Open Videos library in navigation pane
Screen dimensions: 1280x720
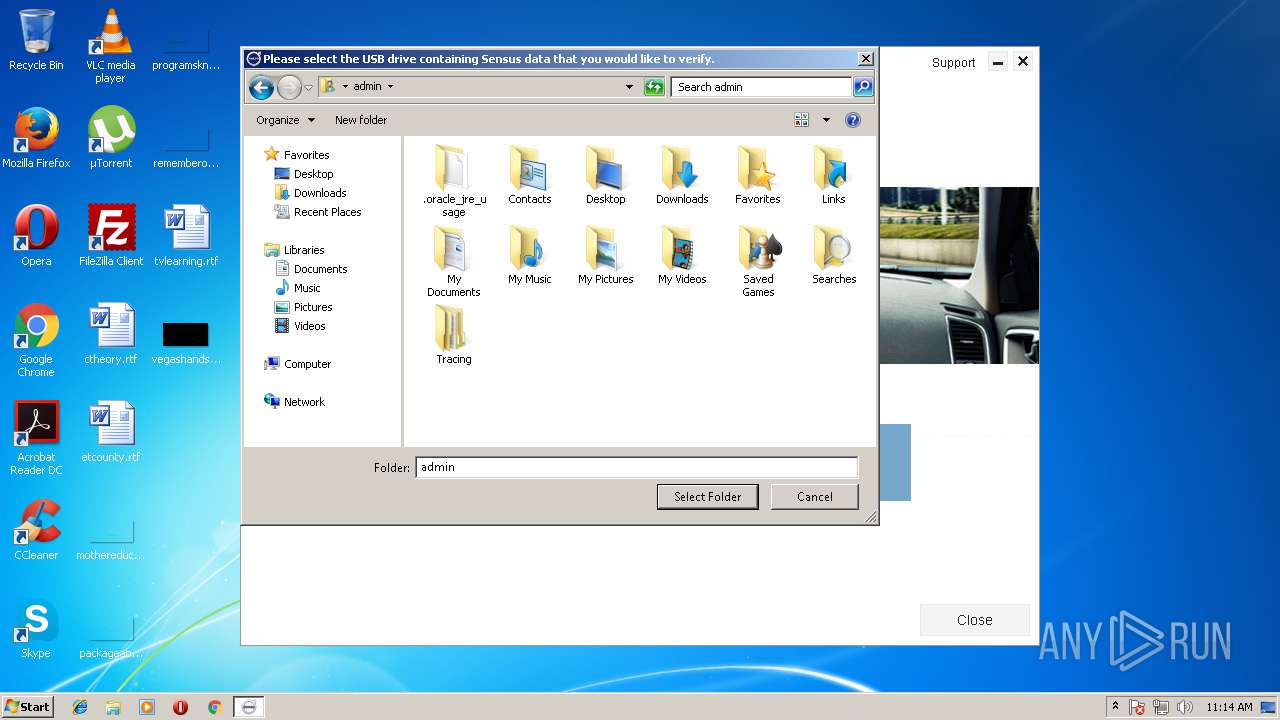pos(300,326)
